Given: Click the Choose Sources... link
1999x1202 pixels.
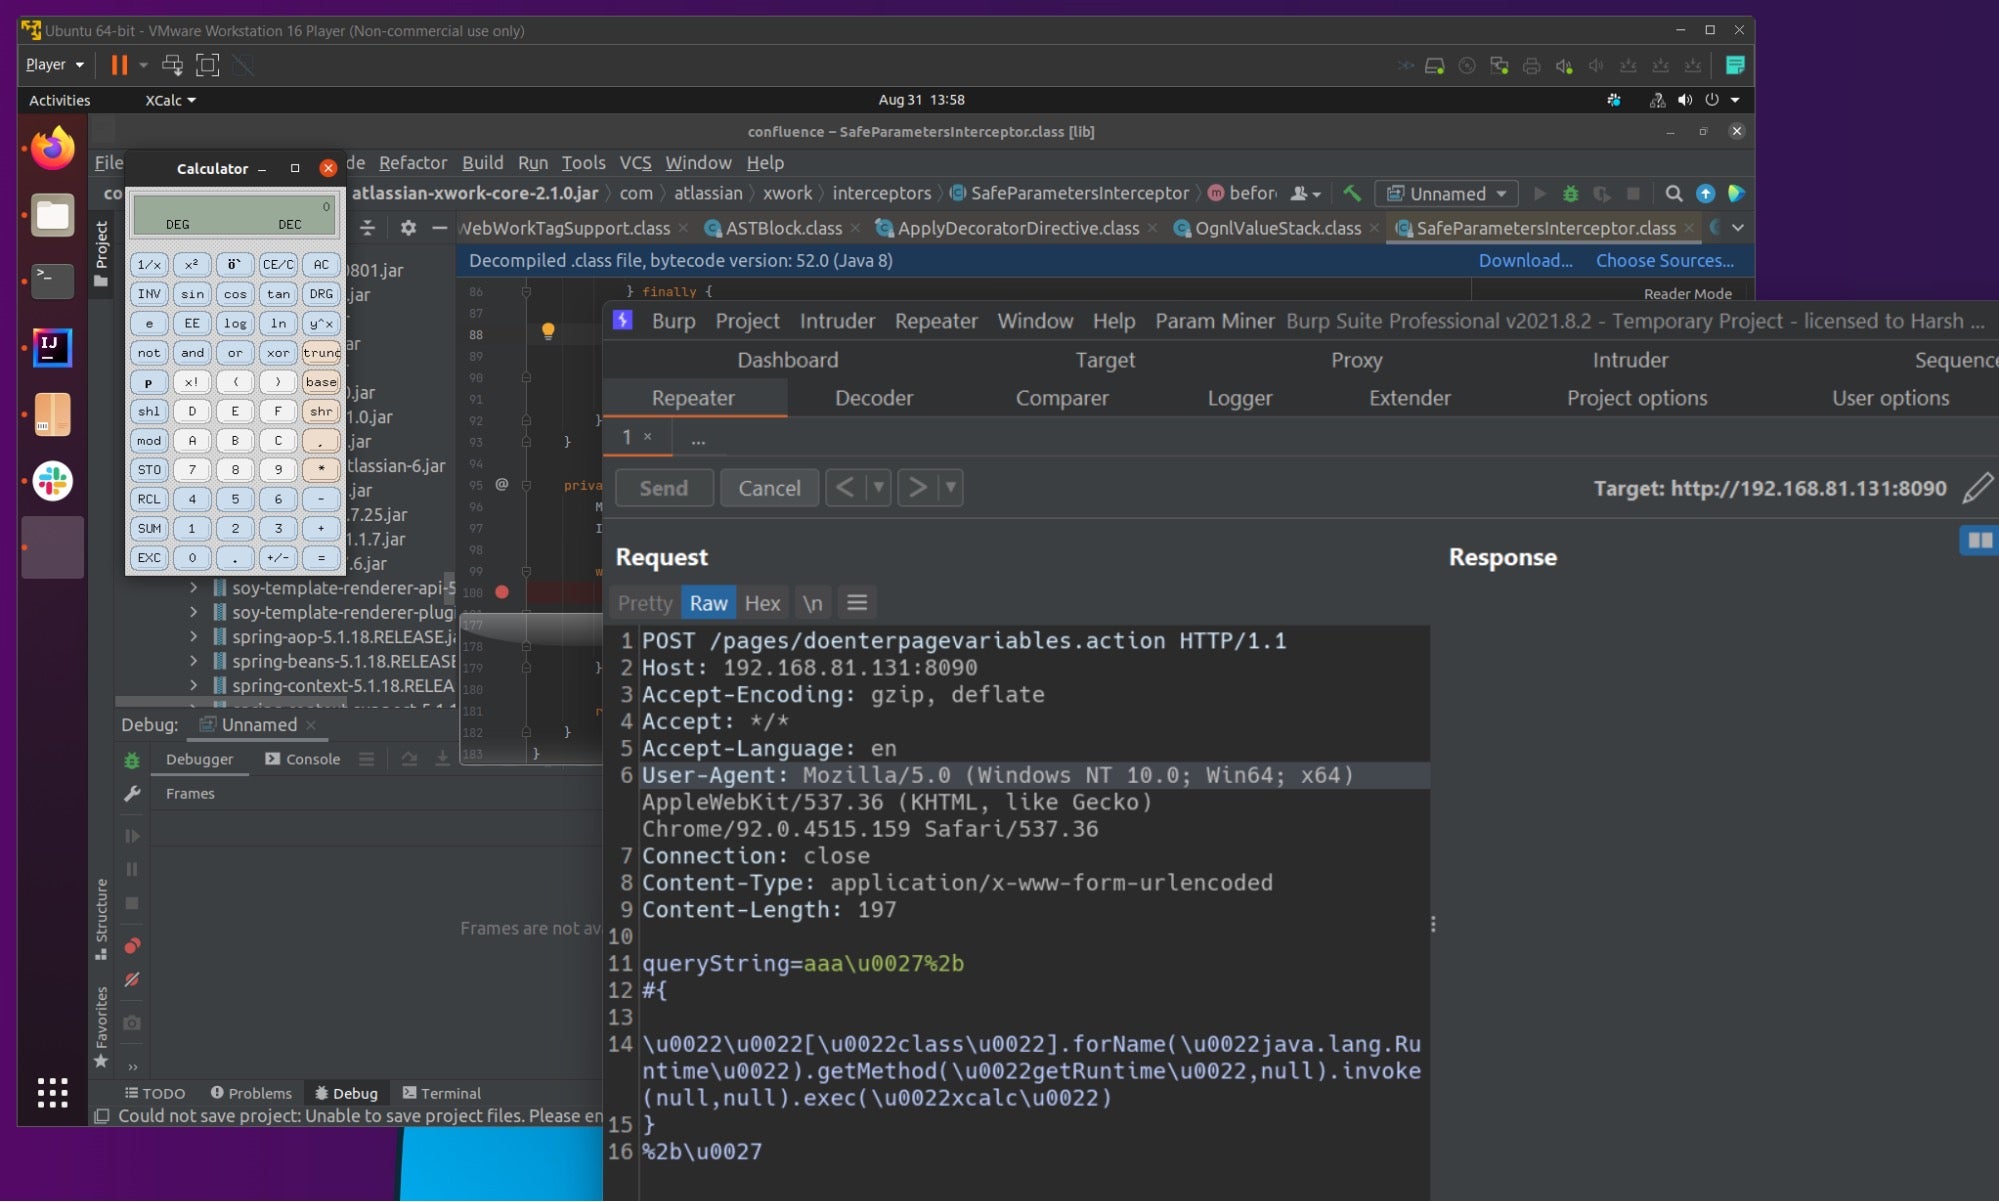Looking at the screenshot, I should point(1664,260).
